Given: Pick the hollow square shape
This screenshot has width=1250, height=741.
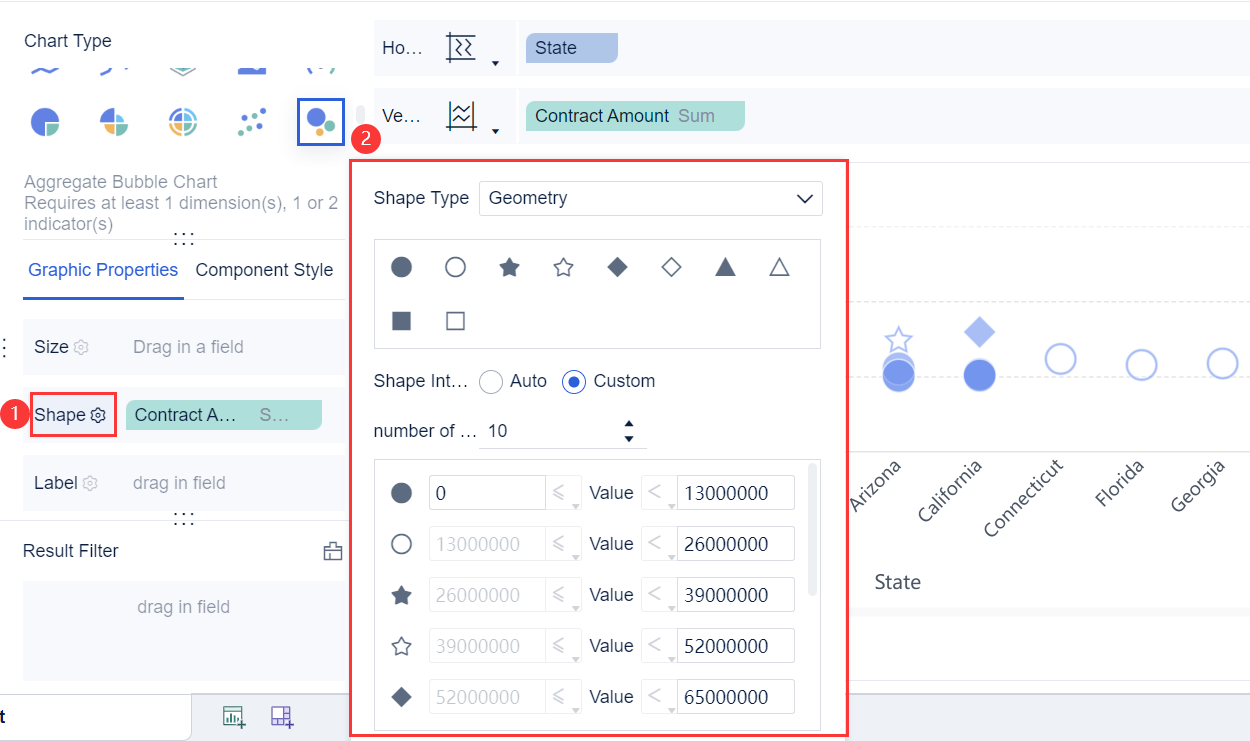Looking at the screenshot, I should (x=455, y=321).
